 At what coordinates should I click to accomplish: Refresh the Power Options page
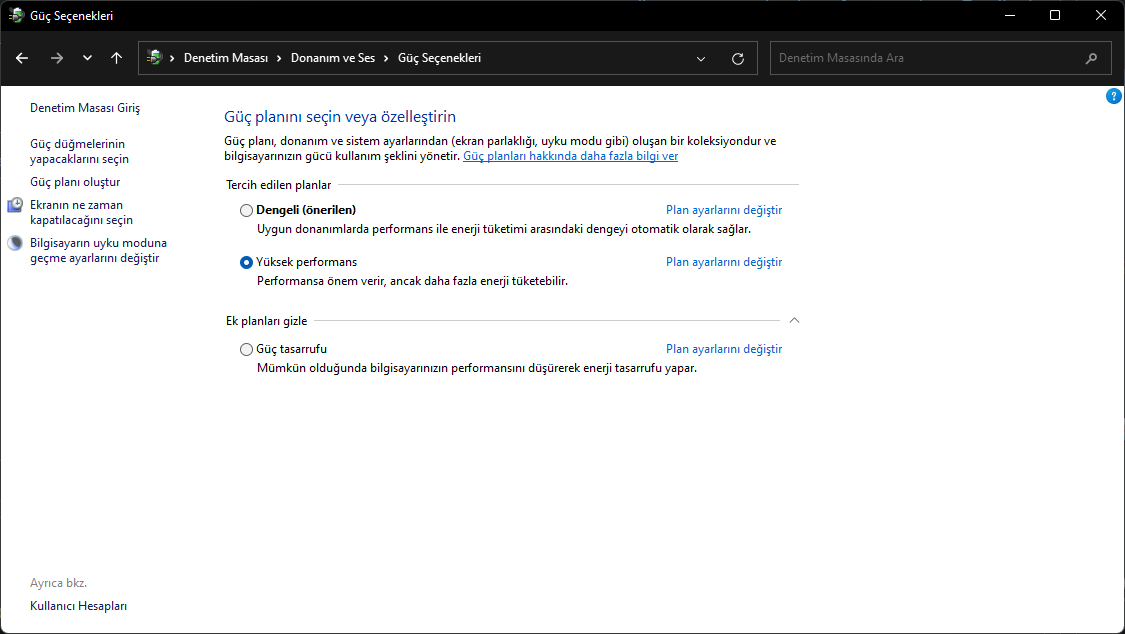point(738,58)
